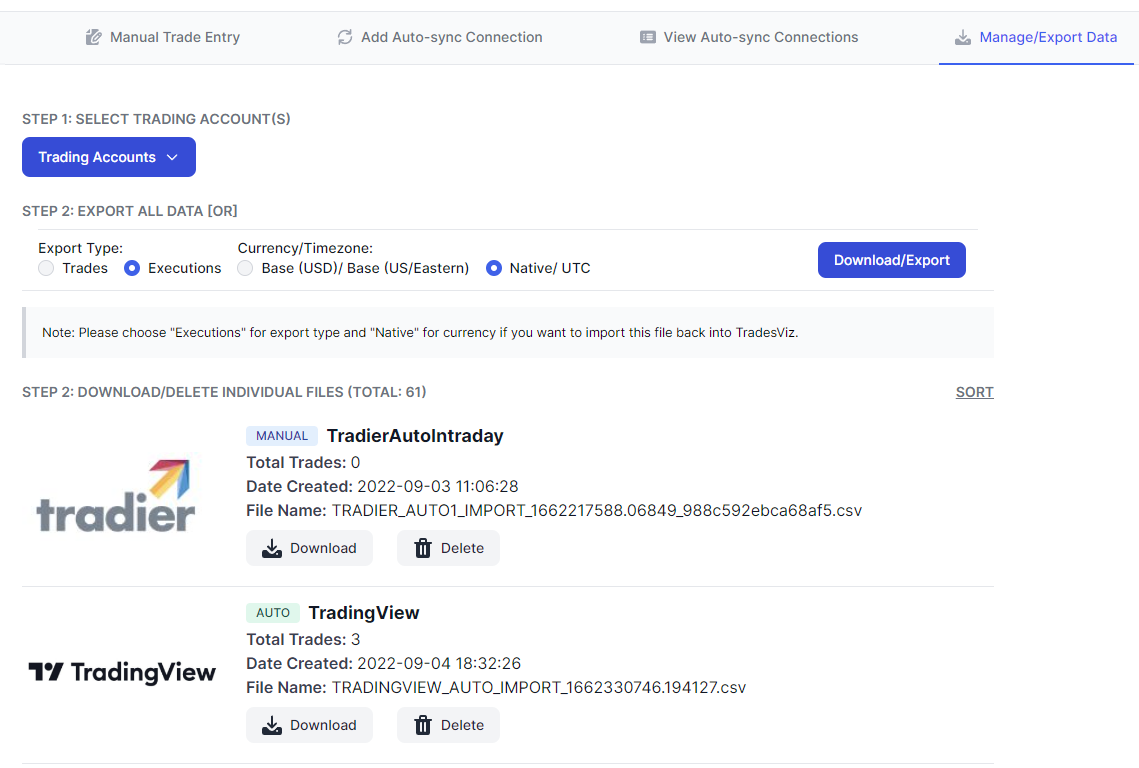Click 'Total Trades: 3' text
This screenshot has height=768, width=1139.
(303, 639)
